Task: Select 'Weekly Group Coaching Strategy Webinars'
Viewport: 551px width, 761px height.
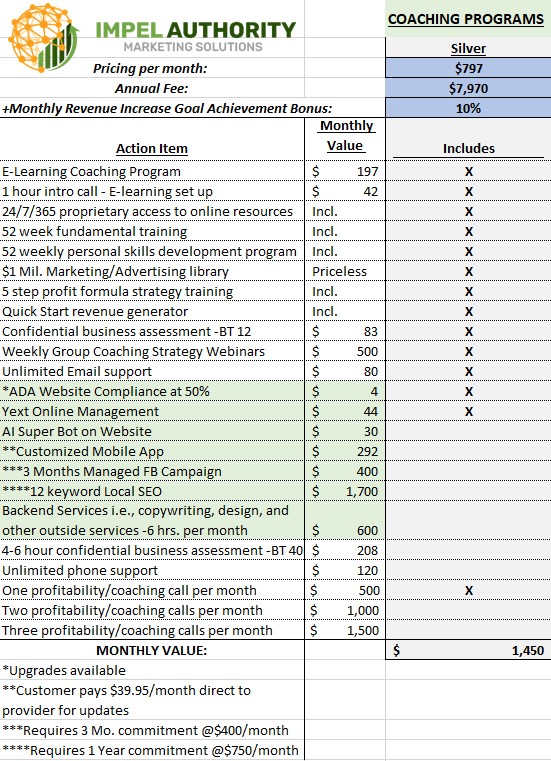Action: [x=133, y=351]
